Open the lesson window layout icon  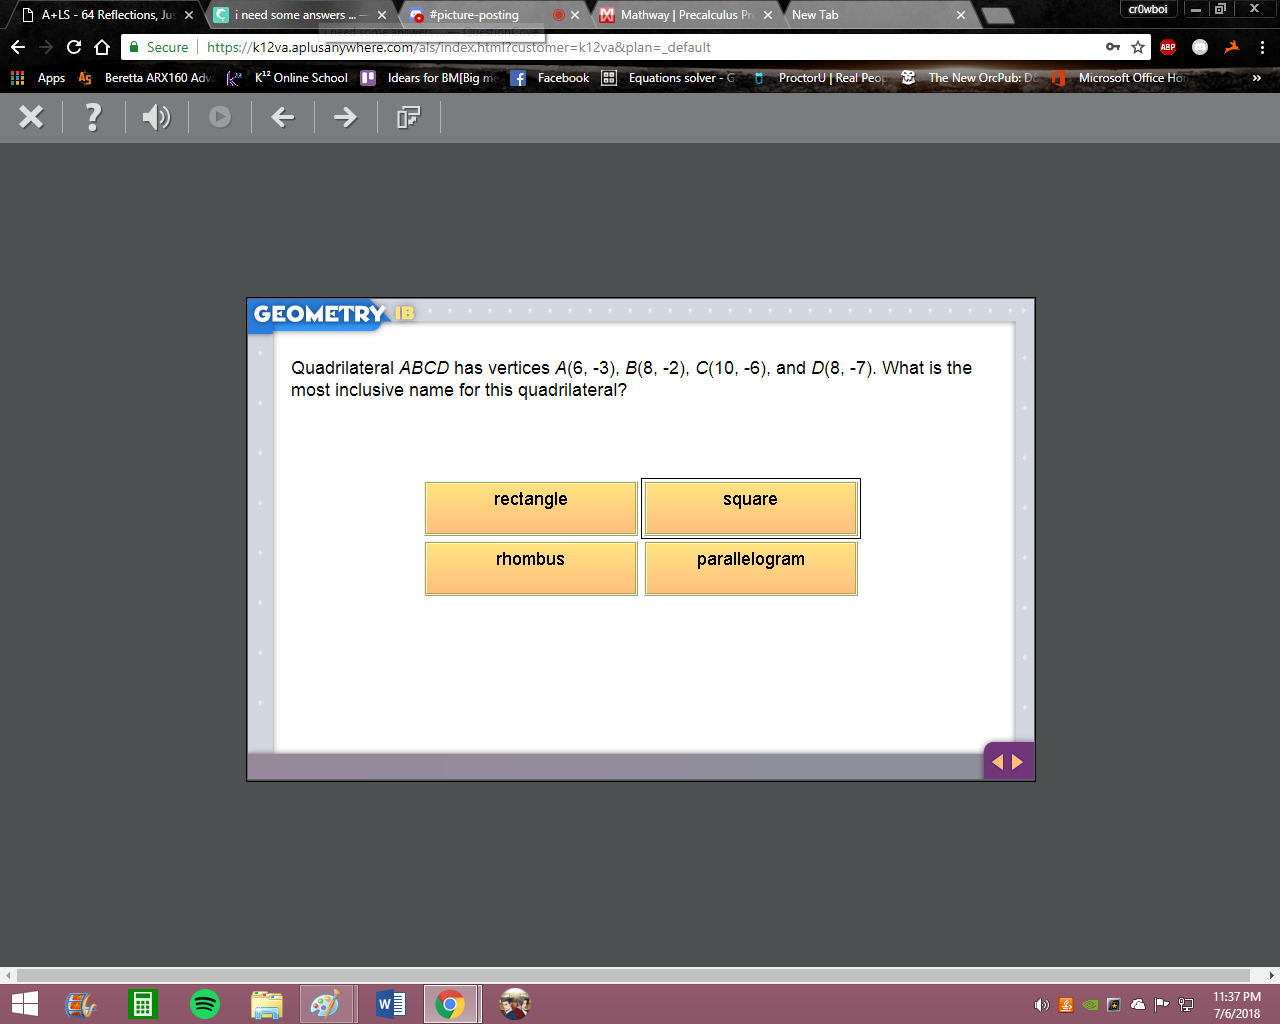pyautogui.click(x=408, y=118)
